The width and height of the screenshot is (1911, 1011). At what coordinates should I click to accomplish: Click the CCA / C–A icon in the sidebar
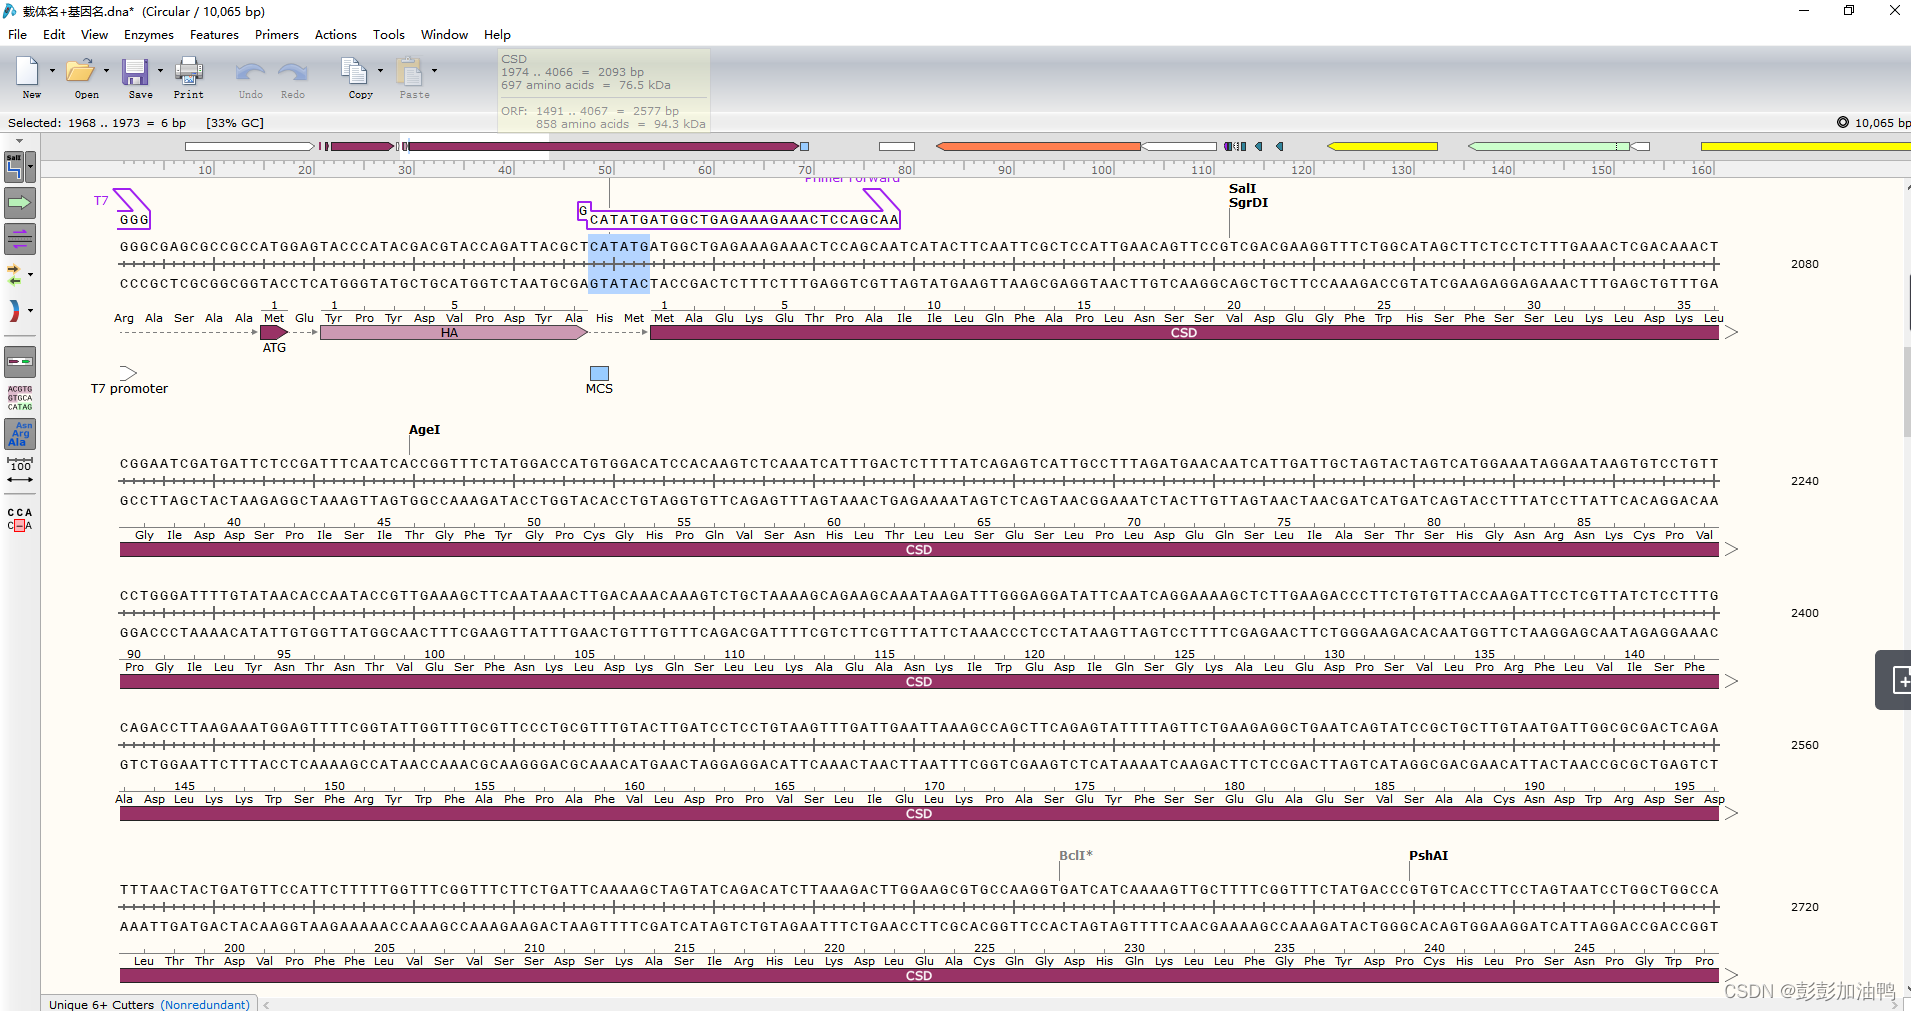[20, 519]
